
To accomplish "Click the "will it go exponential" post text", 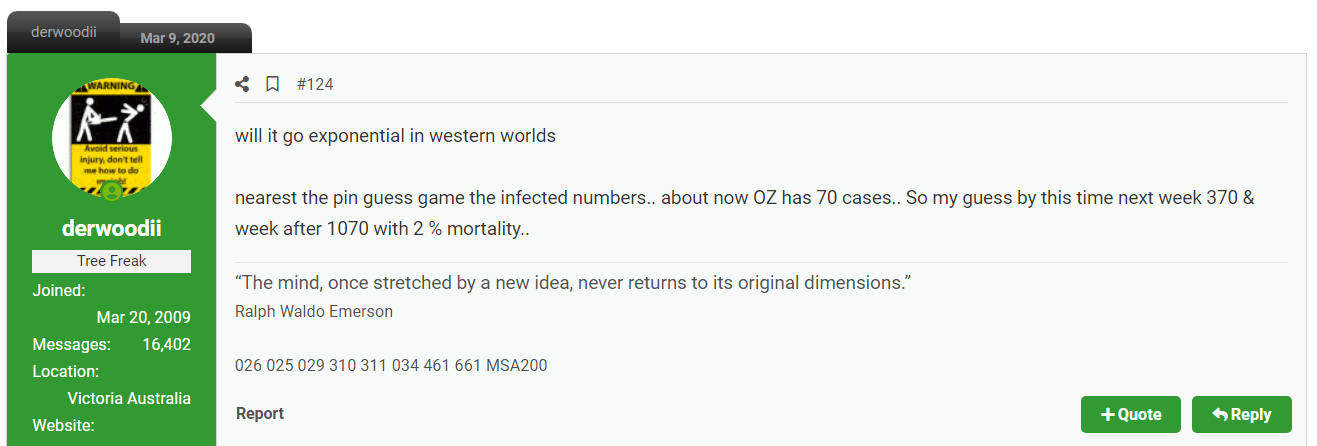I will point(395,135).
